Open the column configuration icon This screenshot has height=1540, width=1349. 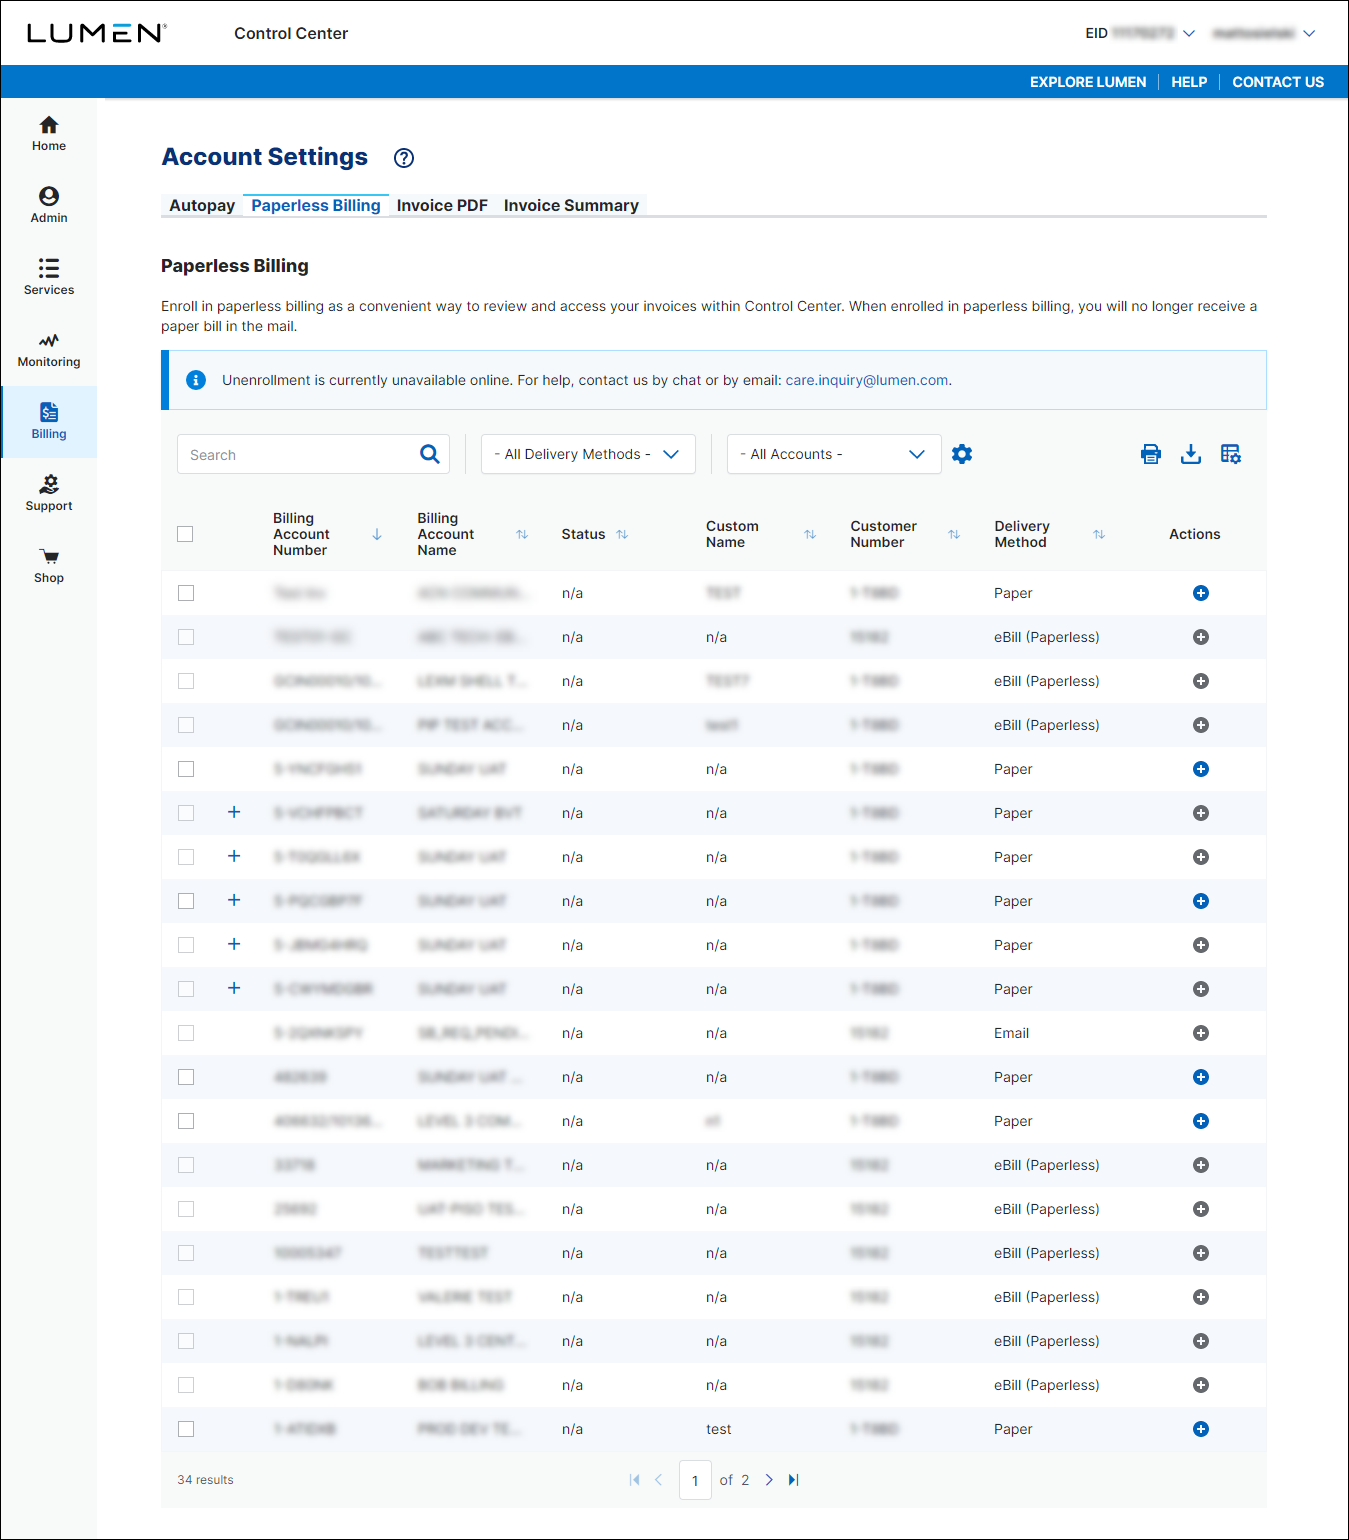(x=1231, y=454)
